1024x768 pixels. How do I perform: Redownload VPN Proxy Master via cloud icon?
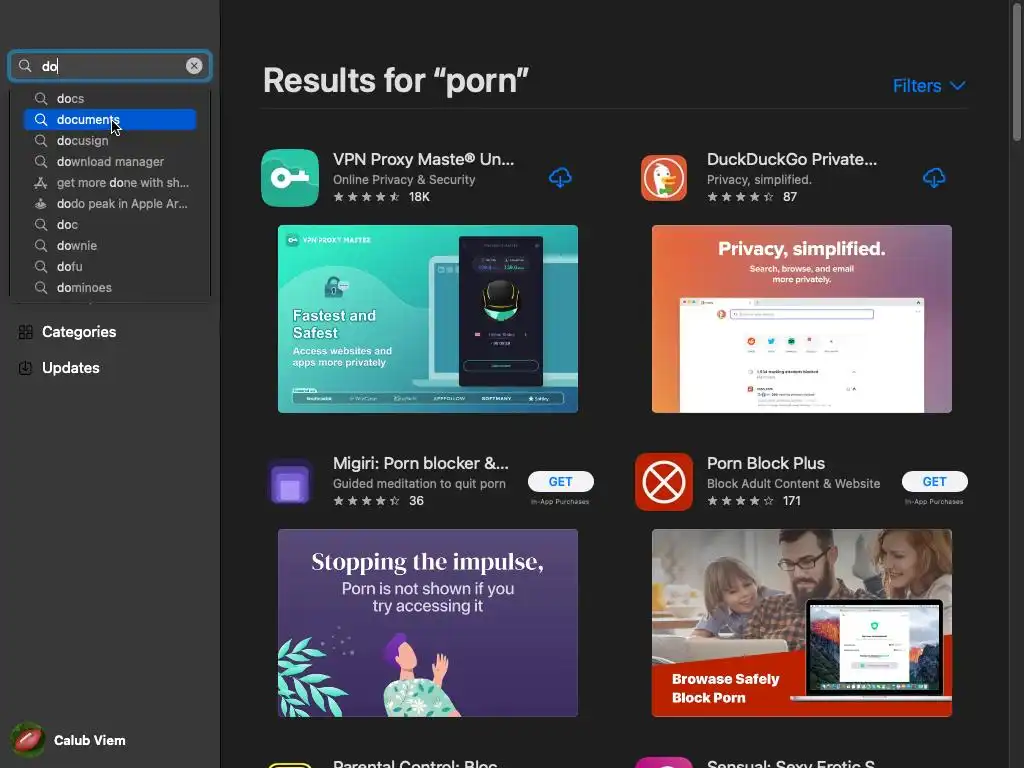point(560,178)
